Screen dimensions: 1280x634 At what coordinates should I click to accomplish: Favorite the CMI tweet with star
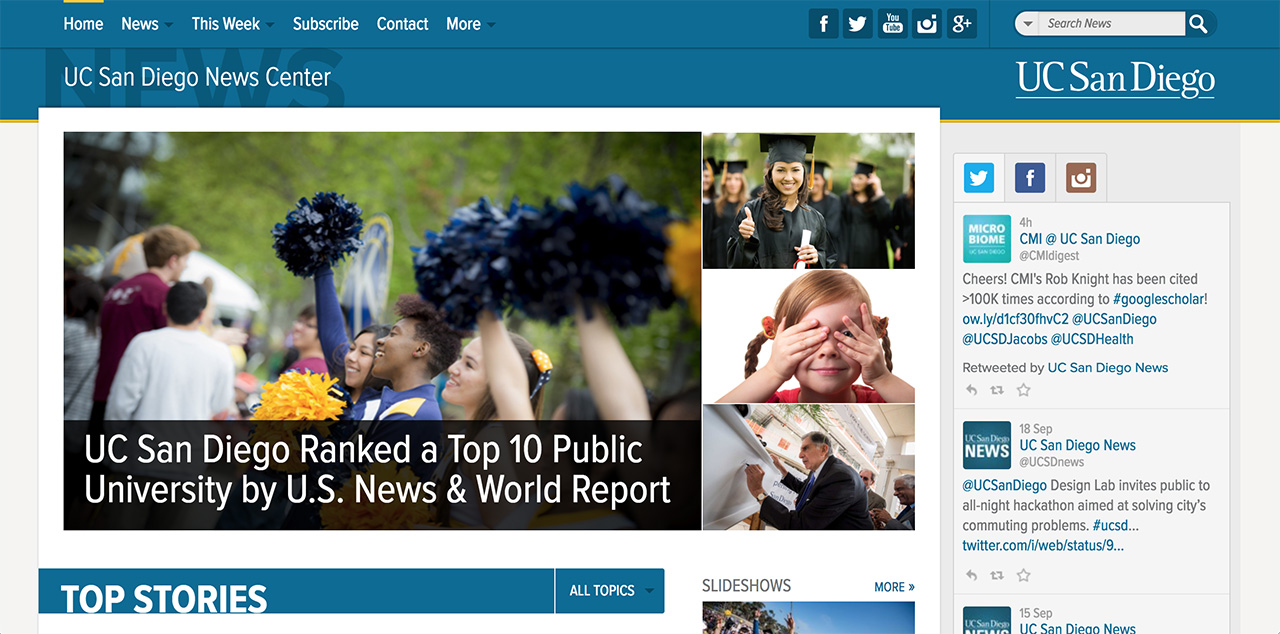click(x=1023, y=390)
